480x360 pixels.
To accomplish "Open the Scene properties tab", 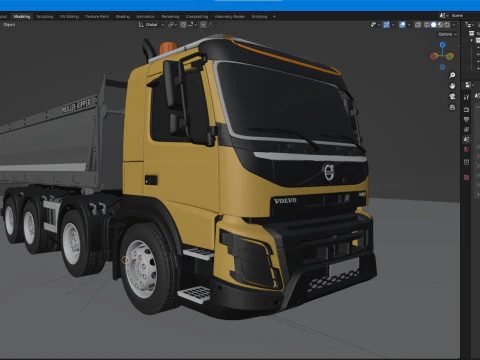I will (x=466, y=139).
